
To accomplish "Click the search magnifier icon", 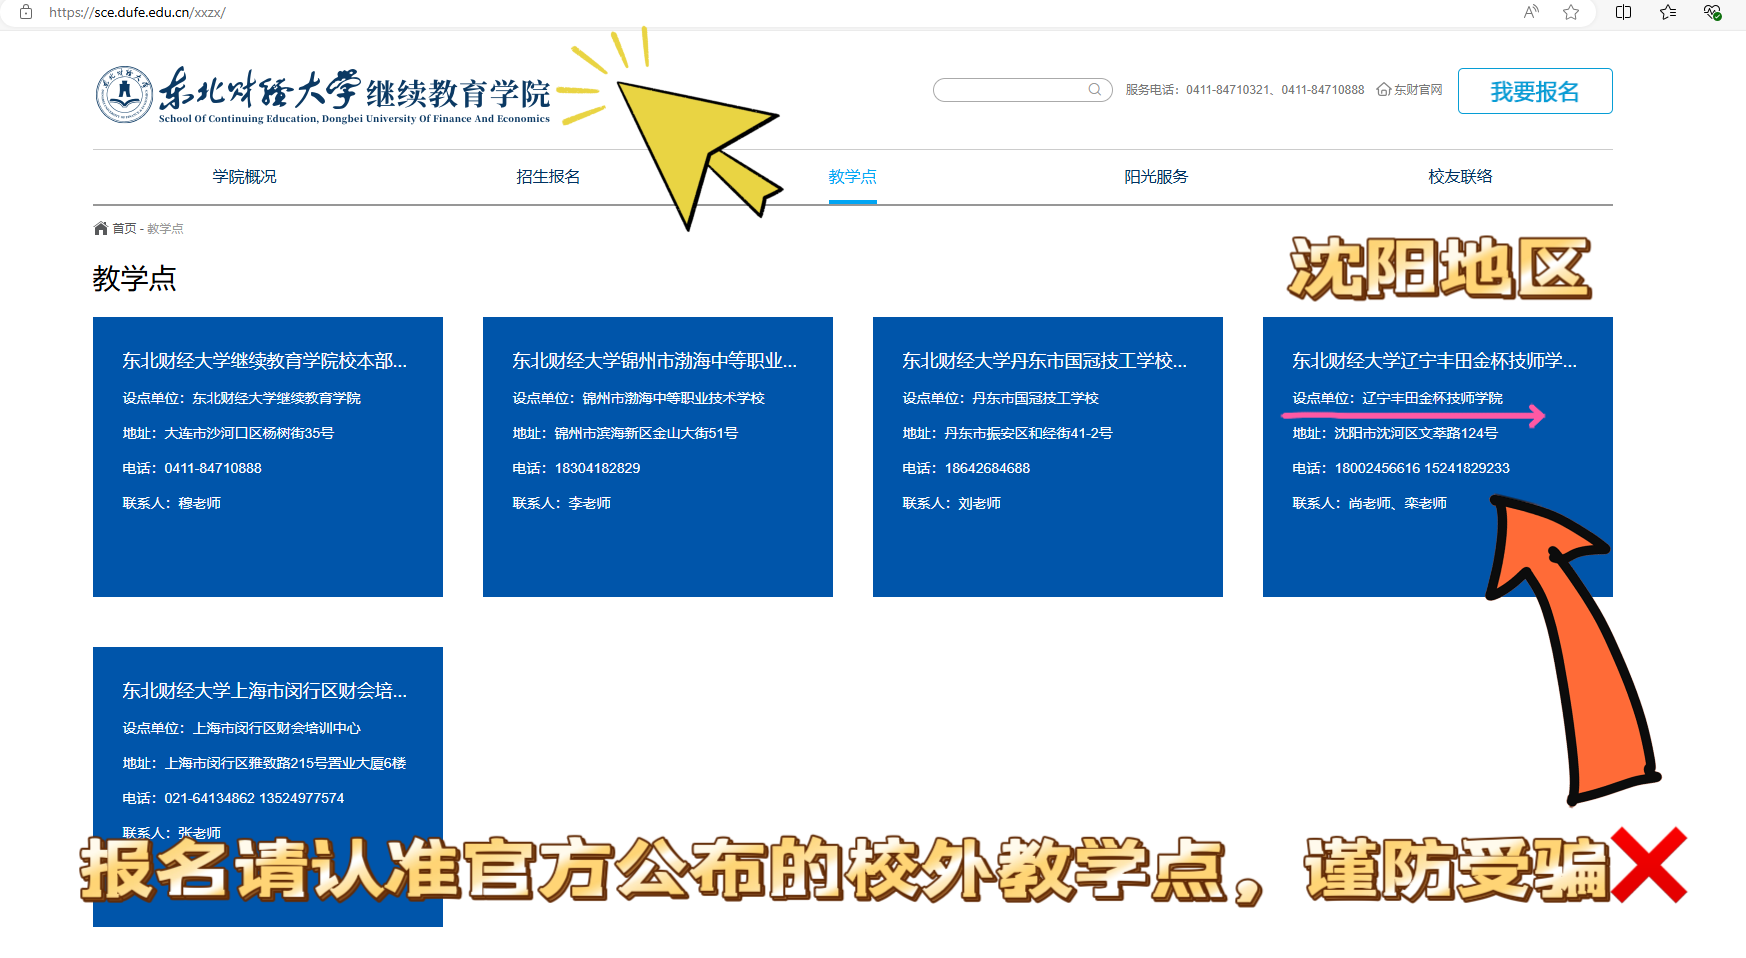I will point(1095,90).
